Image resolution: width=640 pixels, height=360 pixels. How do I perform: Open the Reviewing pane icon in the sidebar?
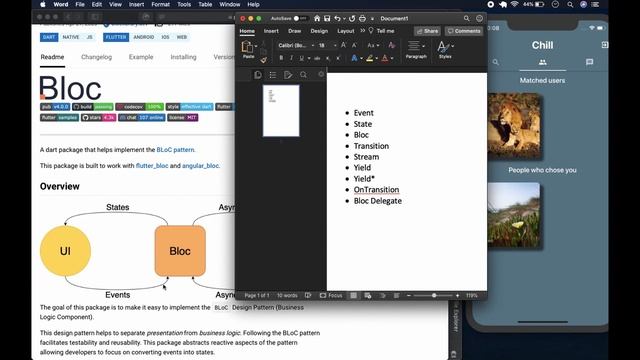click(x=288, y=75)
